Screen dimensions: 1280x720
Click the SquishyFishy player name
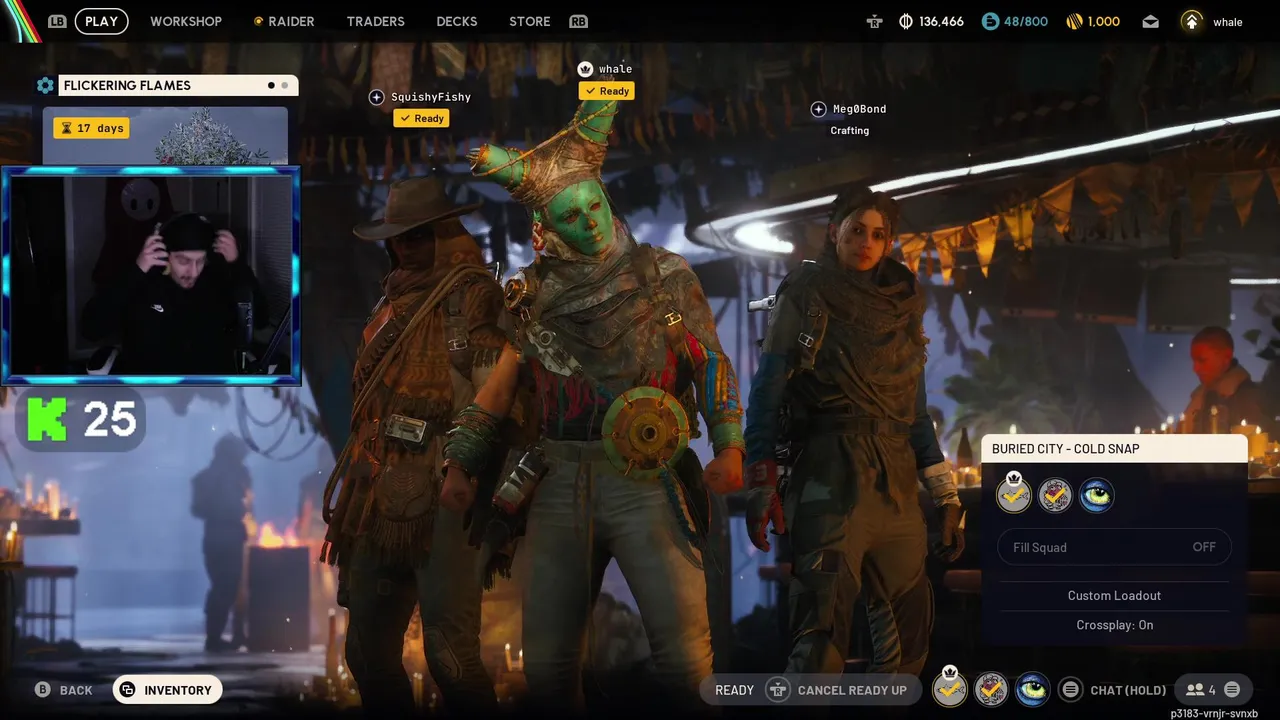click(430, 97)
